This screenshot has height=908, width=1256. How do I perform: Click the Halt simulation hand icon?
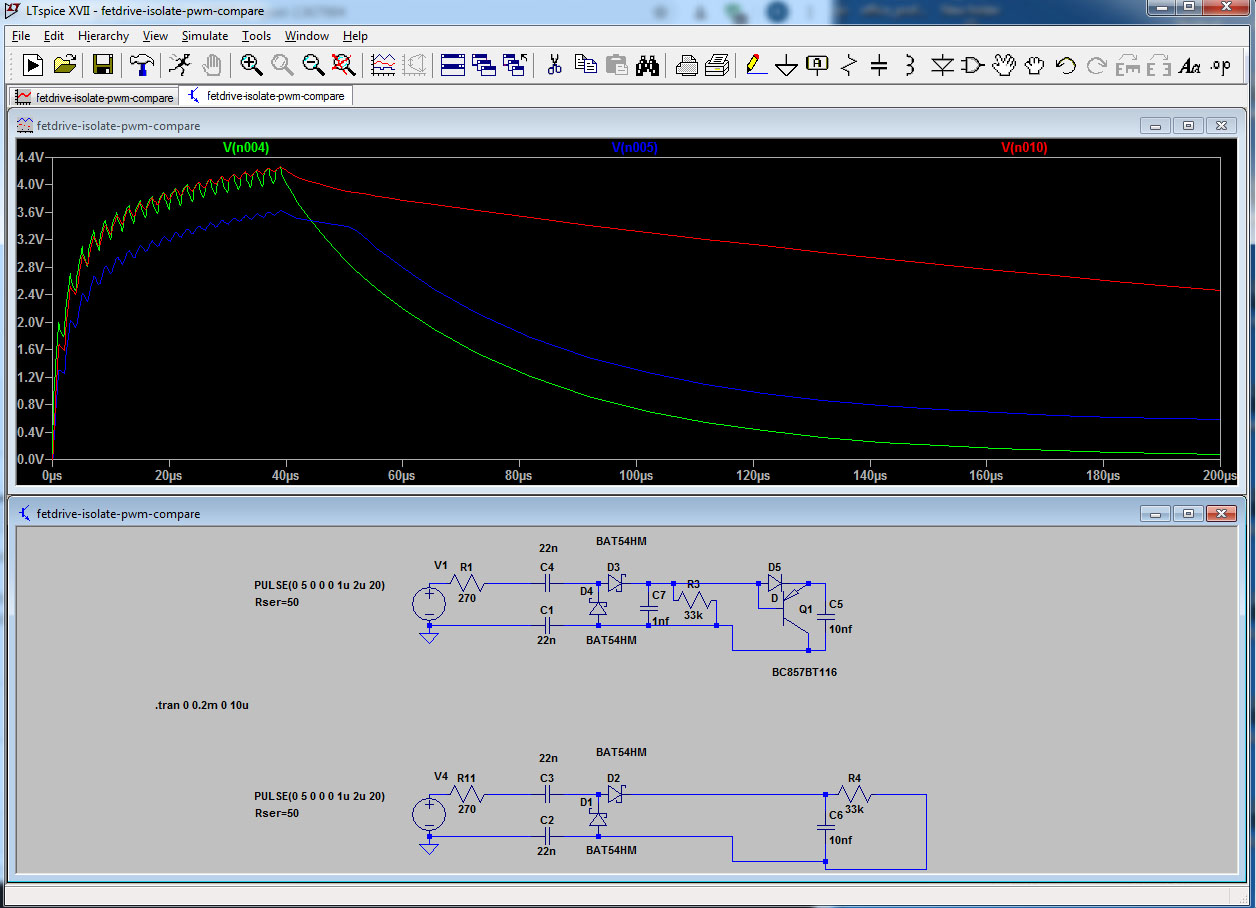211,65
